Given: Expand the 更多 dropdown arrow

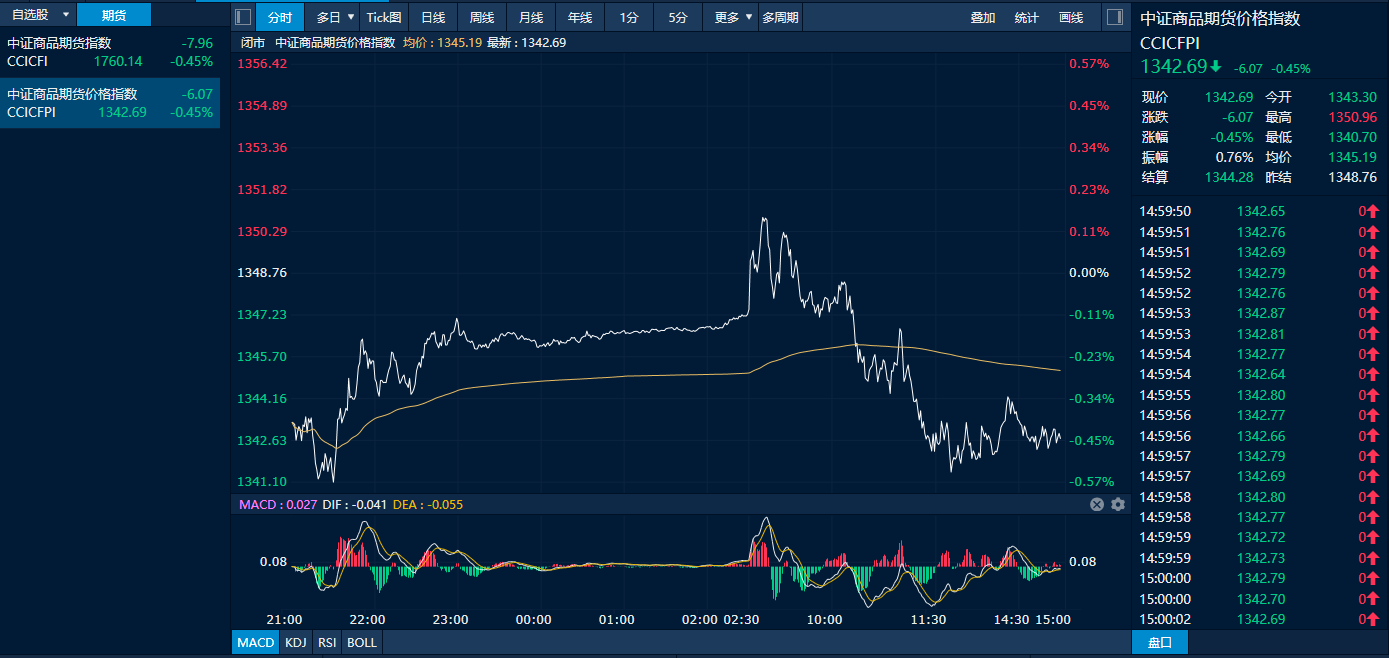Looking at the screenshot, I should [749, 17].
